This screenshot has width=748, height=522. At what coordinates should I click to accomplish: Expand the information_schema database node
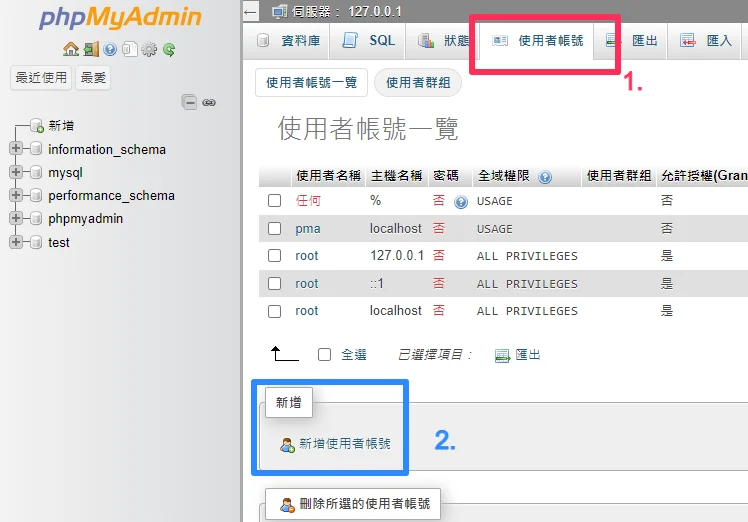pos(15,148)
